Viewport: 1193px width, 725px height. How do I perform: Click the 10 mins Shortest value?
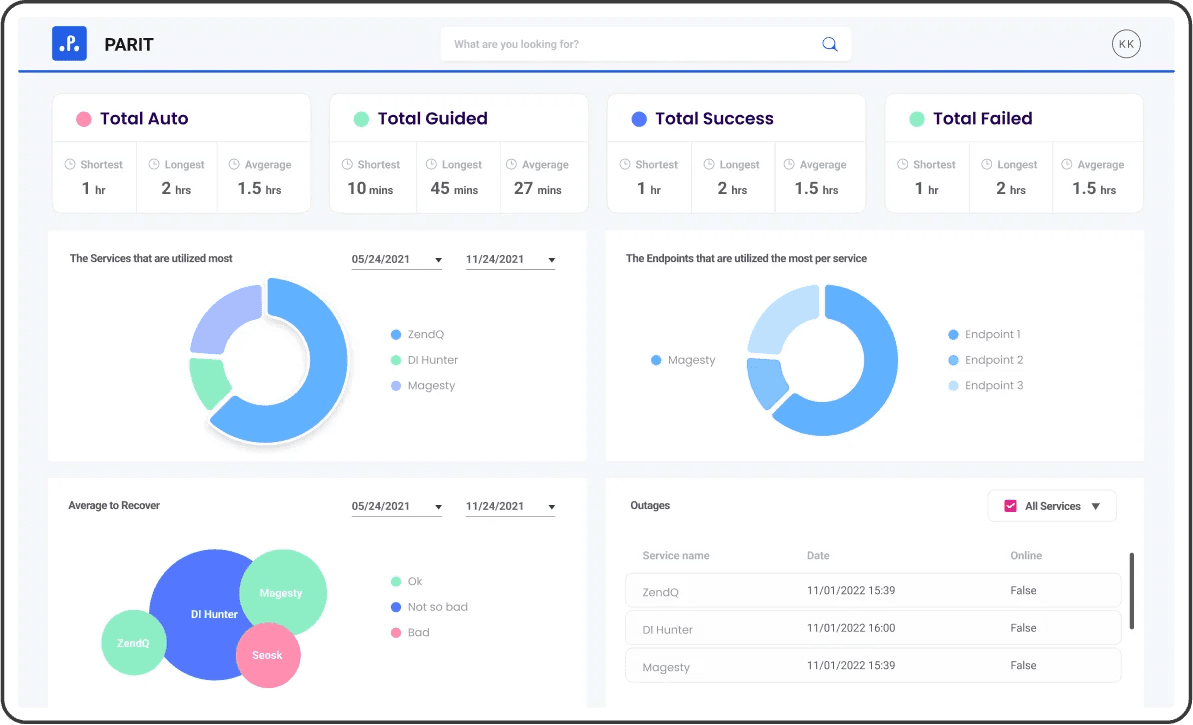point(371,189)
